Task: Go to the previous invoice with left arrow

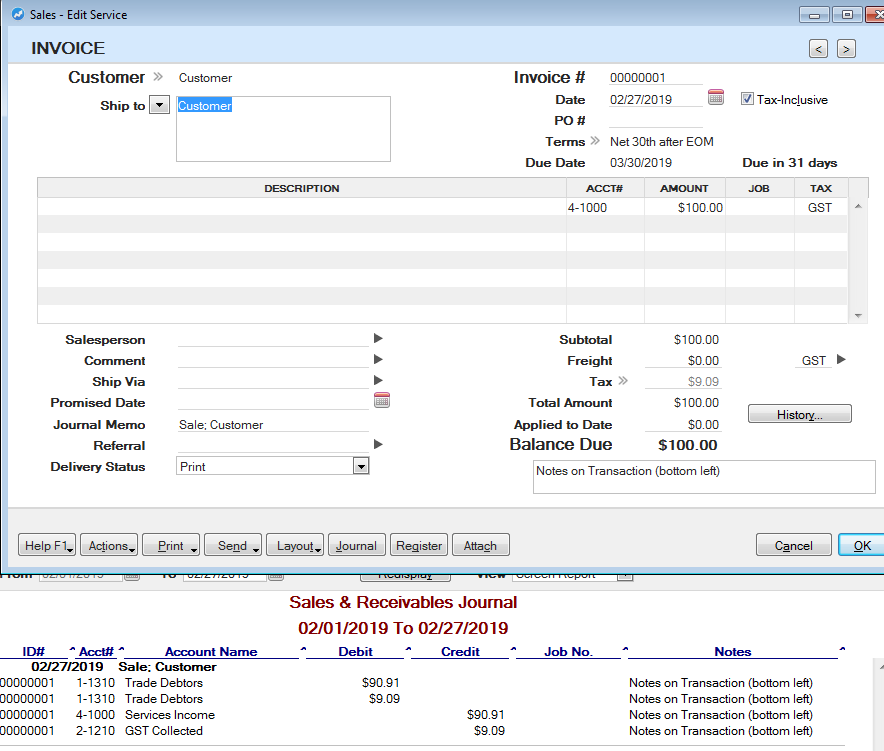Action: (x=819, y=49)
